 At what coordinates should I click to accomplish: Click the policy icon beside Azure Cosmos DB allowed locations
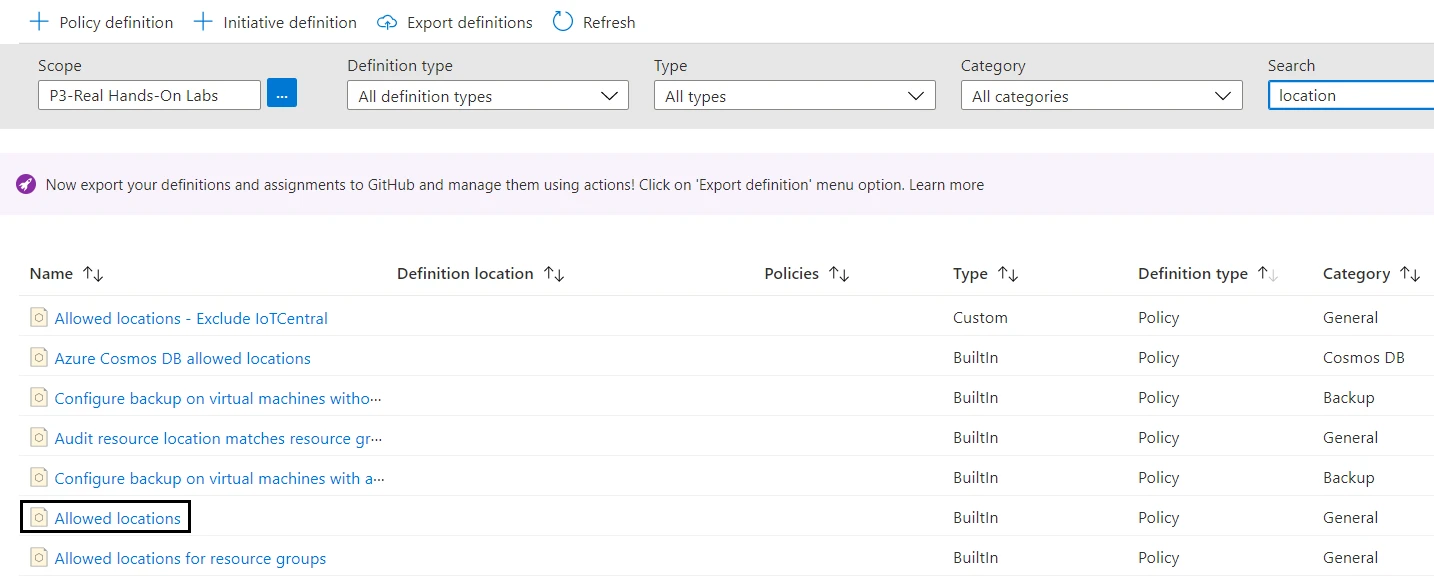click(38, 357)
